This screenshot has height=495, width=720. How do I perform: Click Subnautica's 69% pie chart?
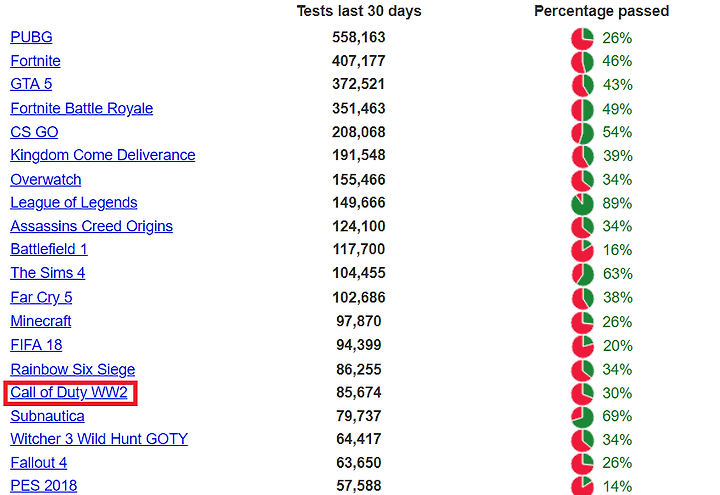(582, 417)
